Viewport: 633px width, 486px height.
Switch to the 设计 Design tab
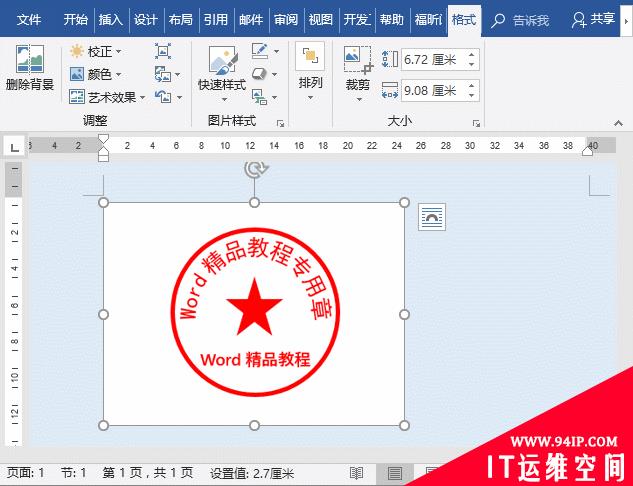point(146,19)
